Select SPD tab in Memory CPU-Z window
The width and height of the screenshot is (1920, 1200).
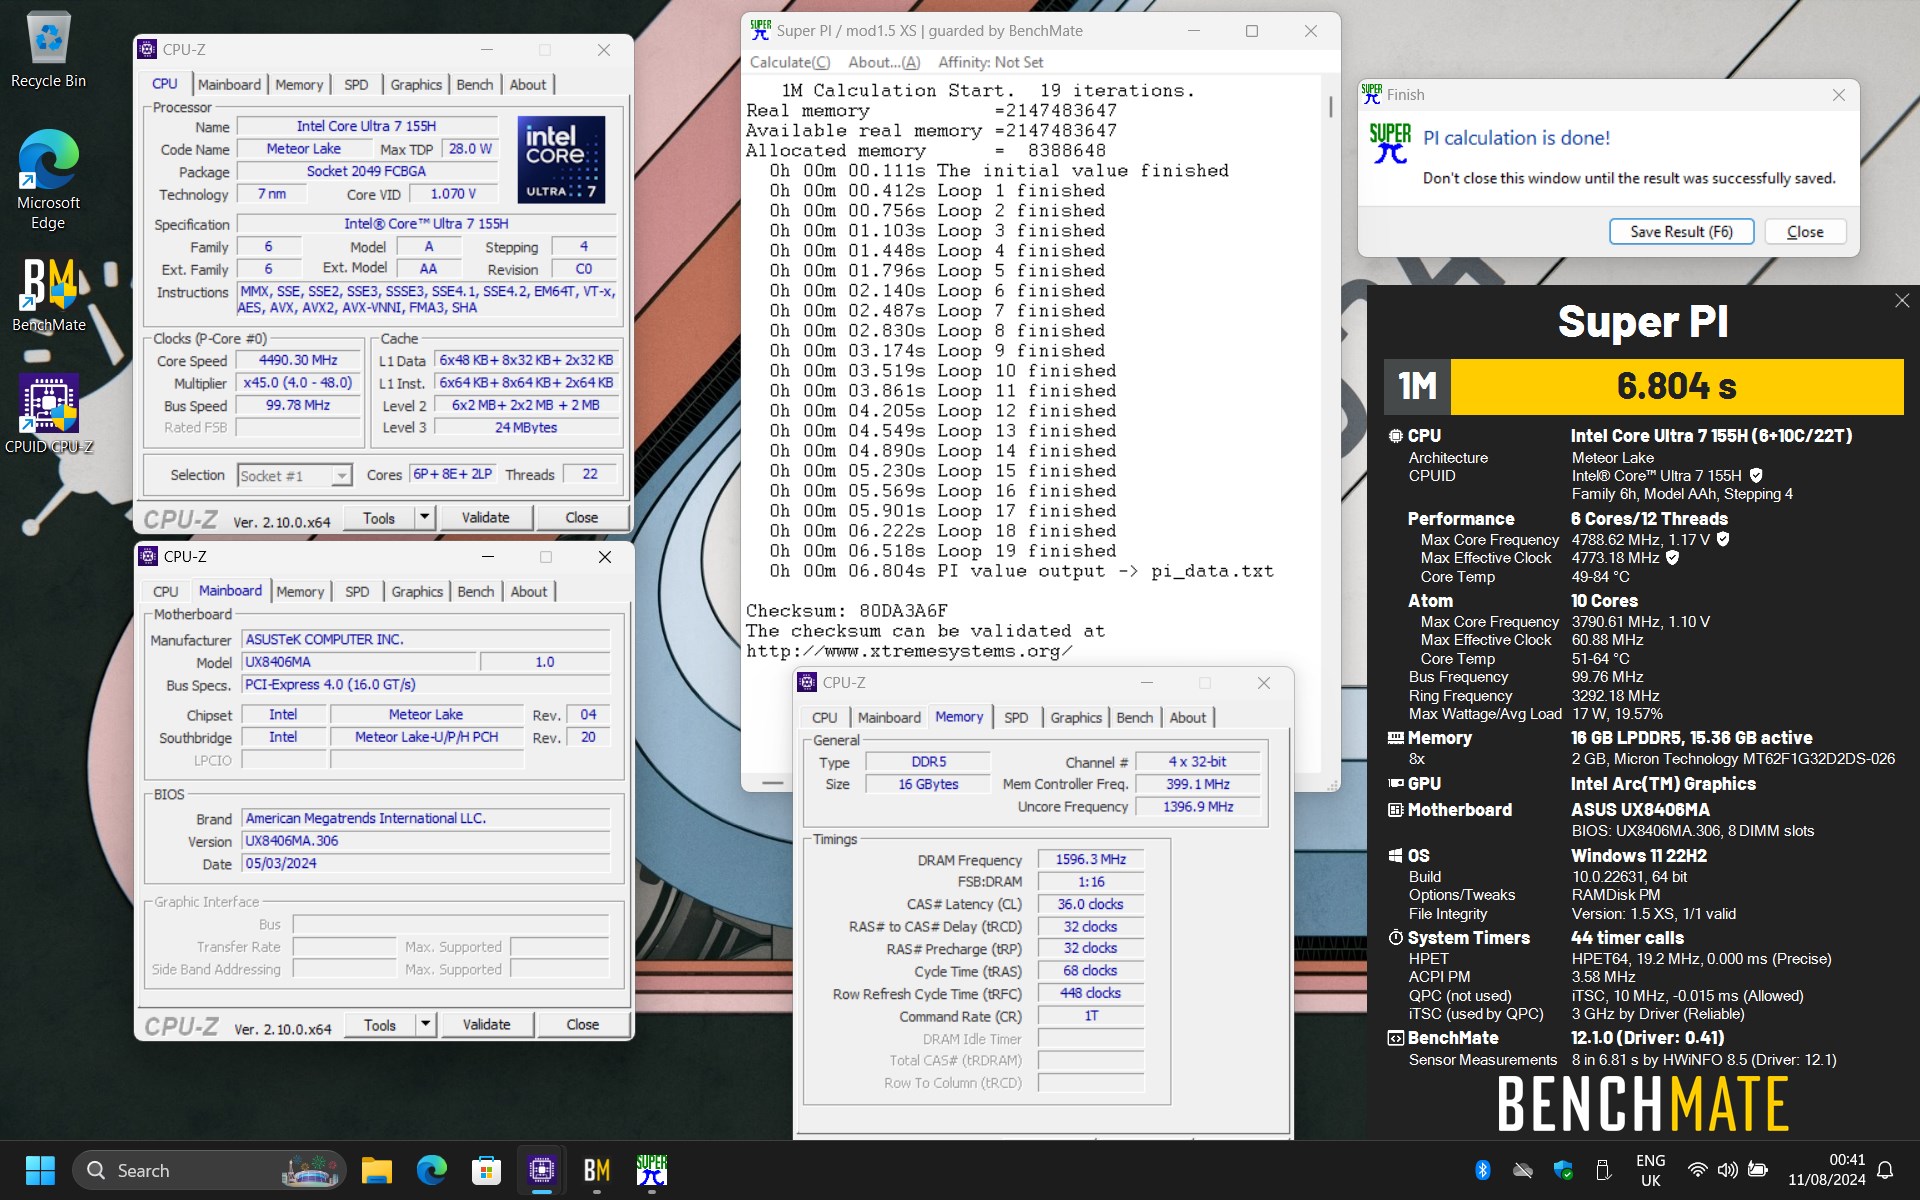point(1016,718)
